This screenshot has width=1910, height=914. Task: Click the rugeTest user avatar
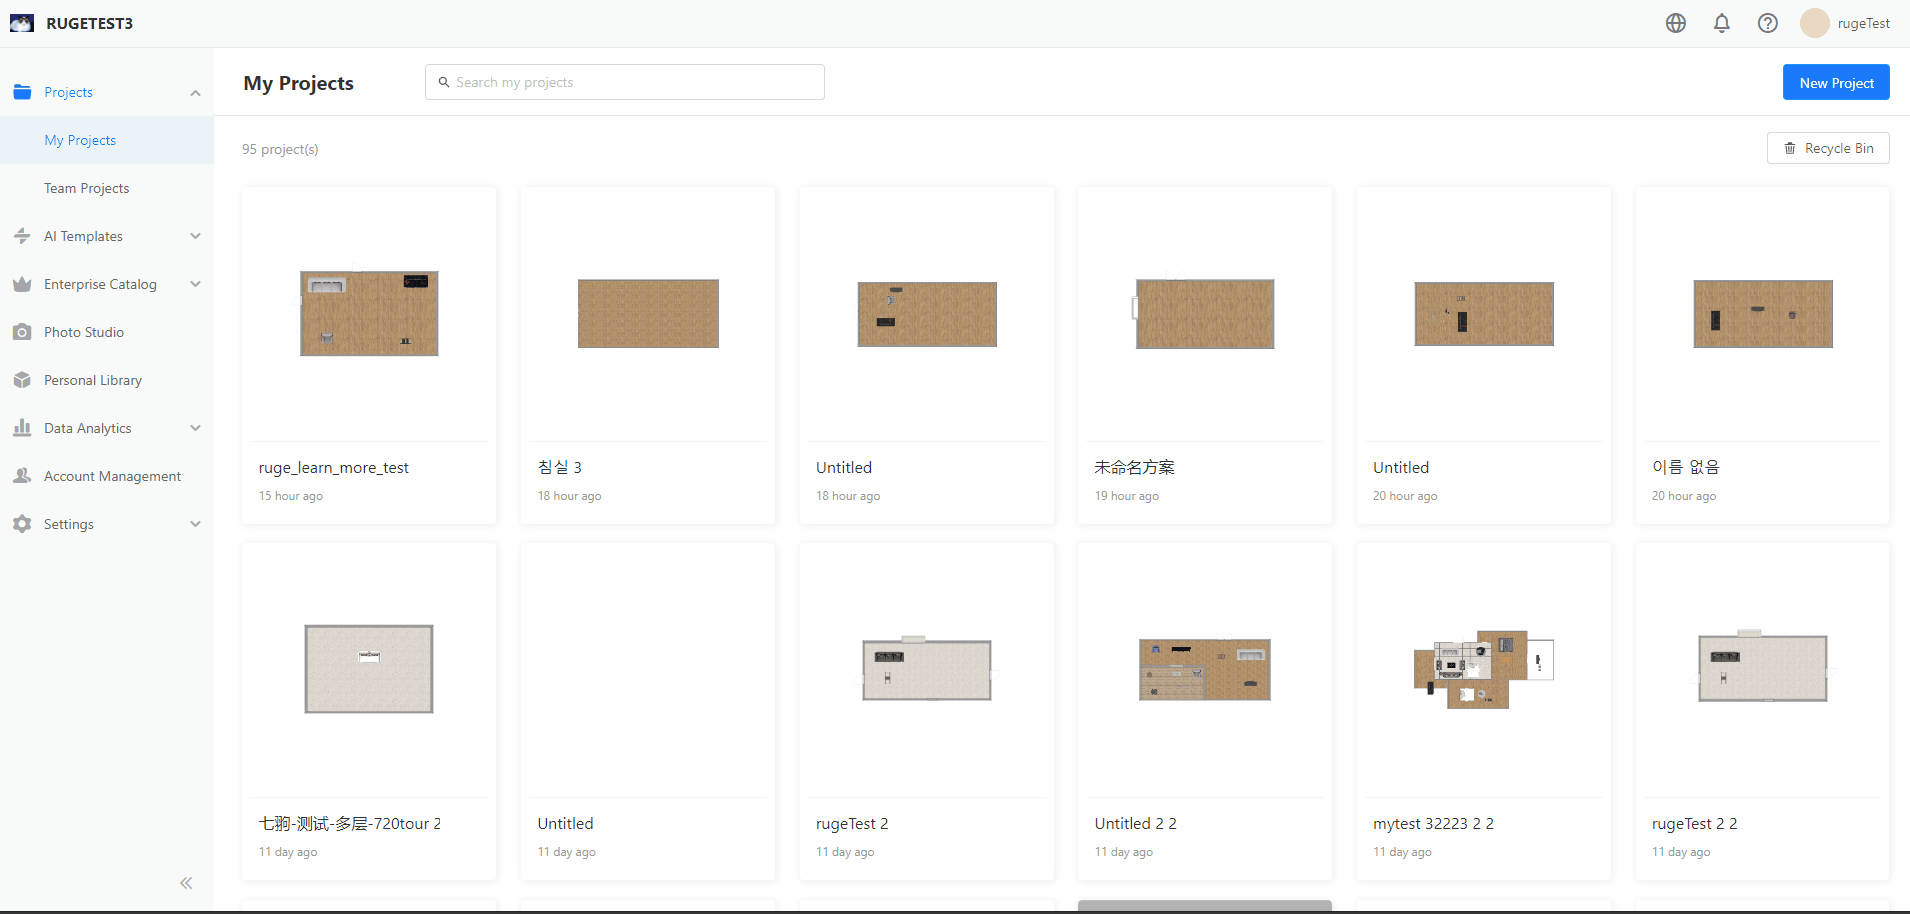coord(1814,23)
